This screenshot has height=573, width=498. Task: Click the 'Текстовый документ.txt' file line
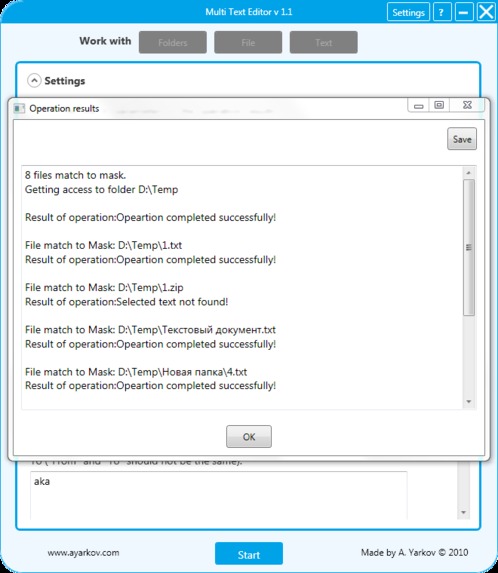pyautogui.click(x=150, y=330)
